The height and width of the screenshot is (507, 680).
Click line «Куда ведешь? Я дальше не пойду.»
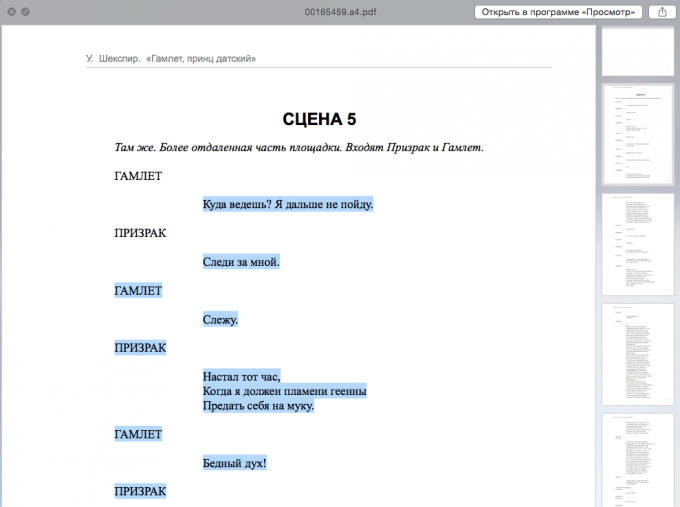[x=288, y=204]
